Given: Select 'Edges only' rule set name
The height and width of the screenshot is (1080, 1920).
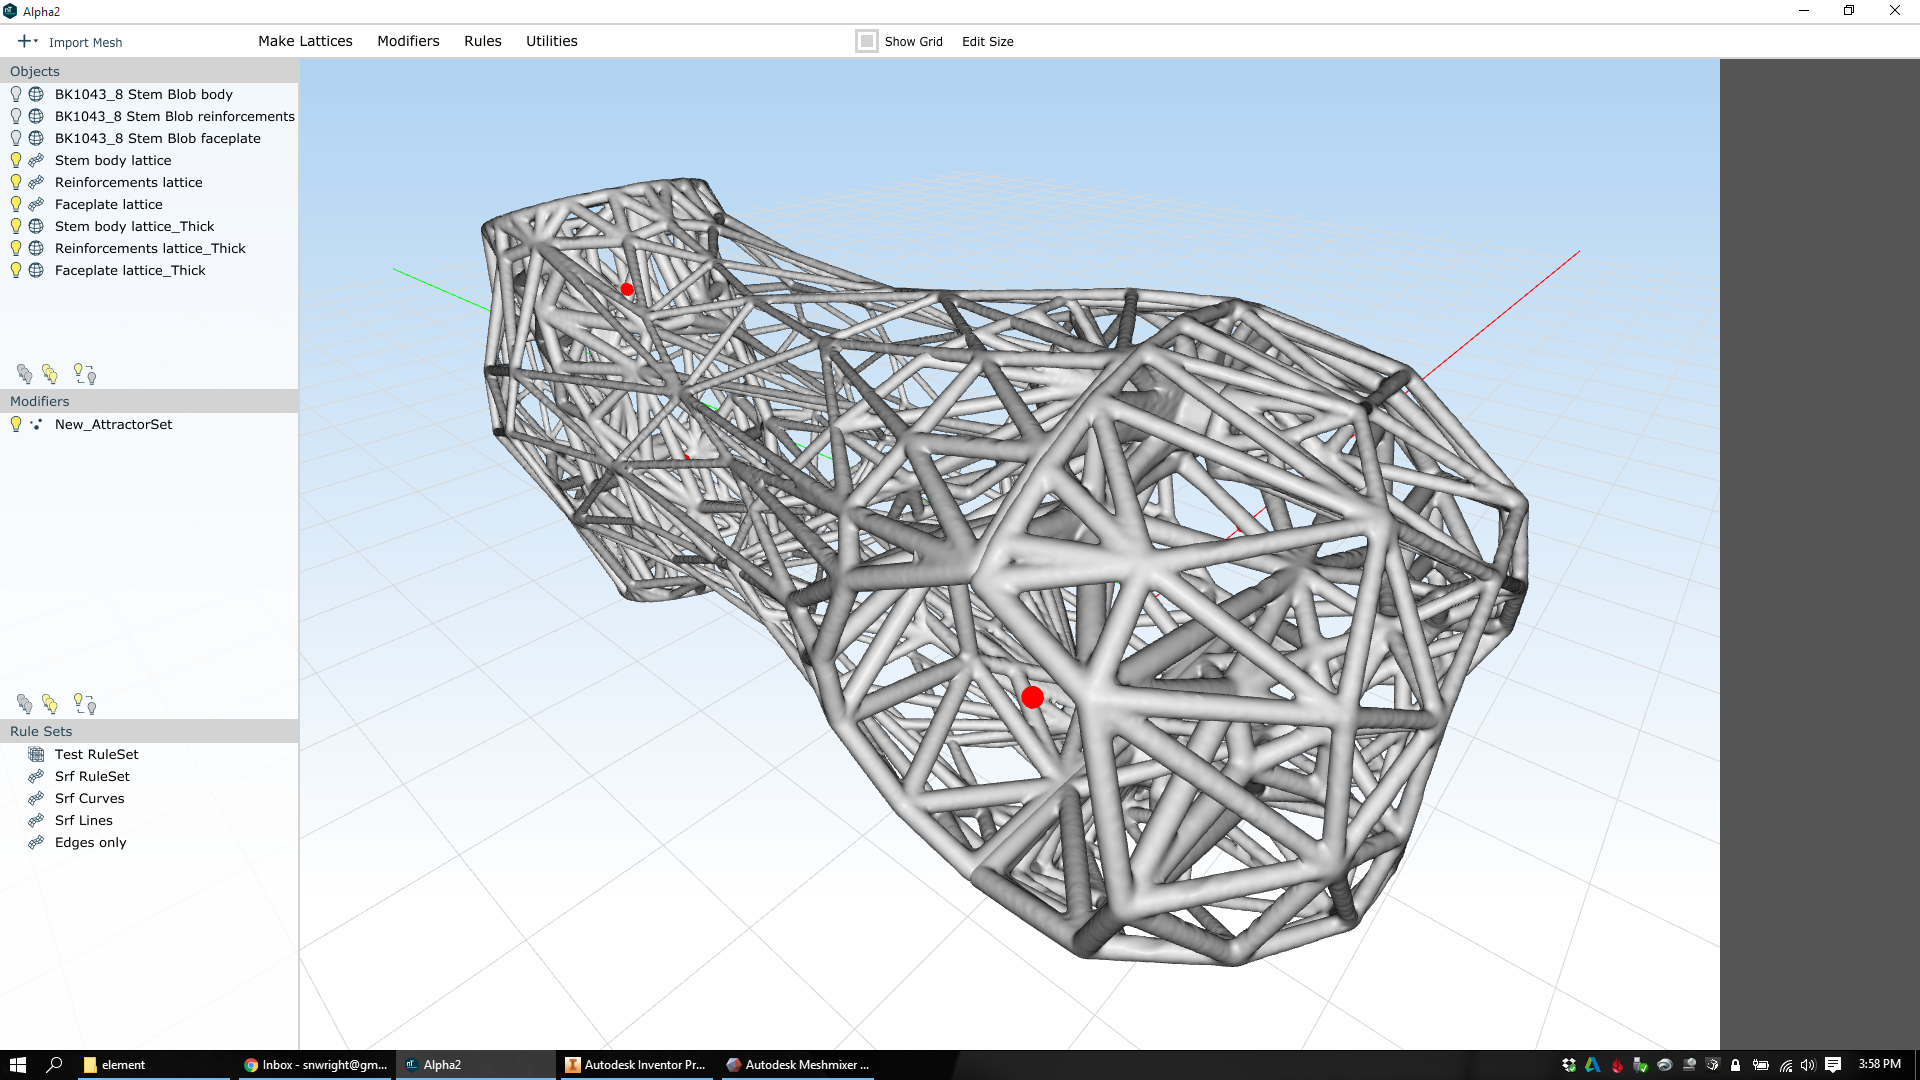Looking at the screenshot, I should [90, 842].
